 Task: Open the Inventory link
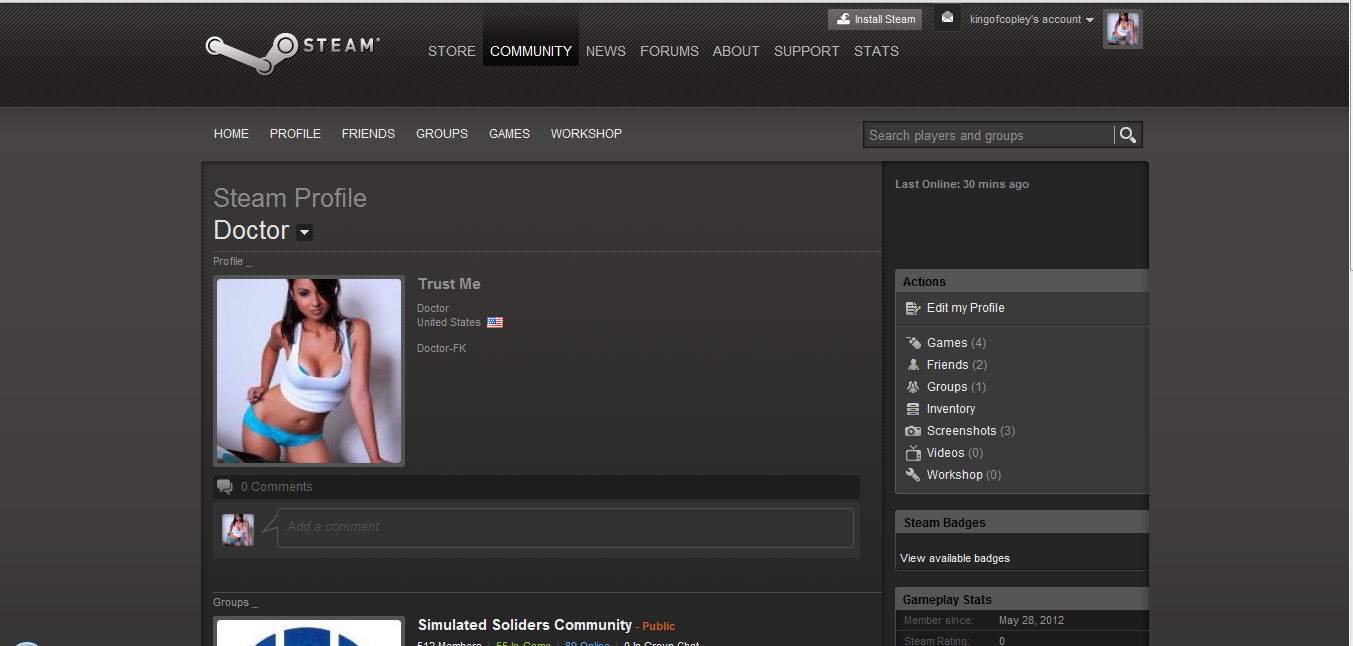[951, 409]
